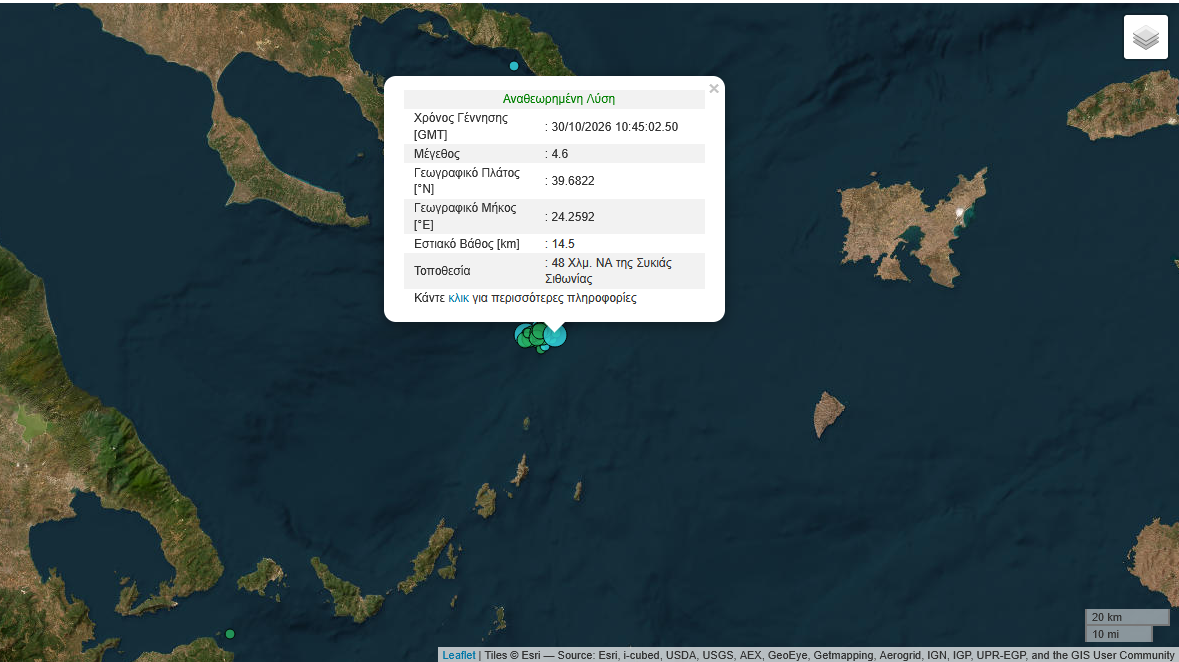The width and height of the screenshot is (1179, 662).
Task: Close the earthquake info popup
Action: 714,89
